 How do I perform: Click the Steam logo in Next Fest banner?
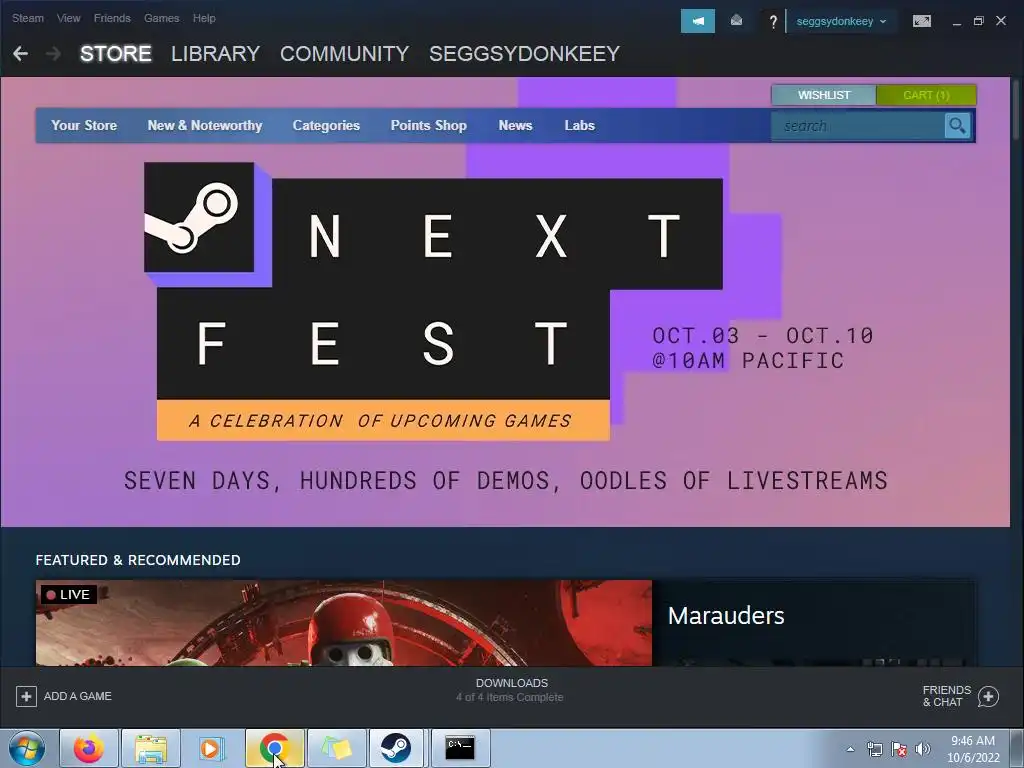pos(199,217)
